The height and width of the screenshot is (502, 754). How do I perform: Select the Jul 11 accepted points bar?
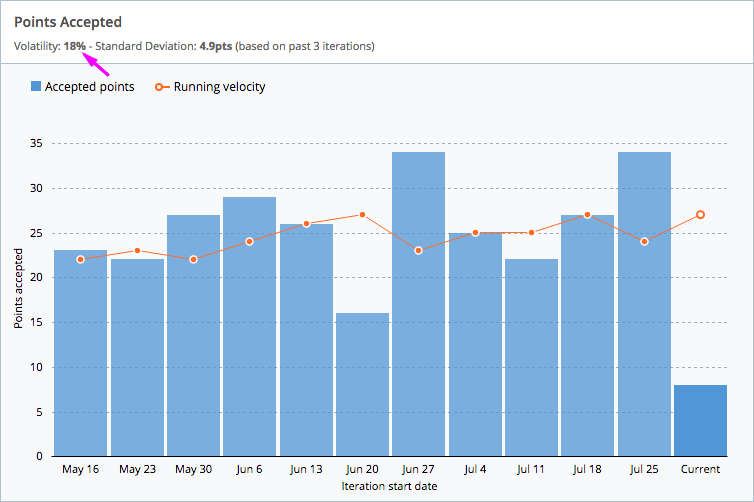coord(531,358)
